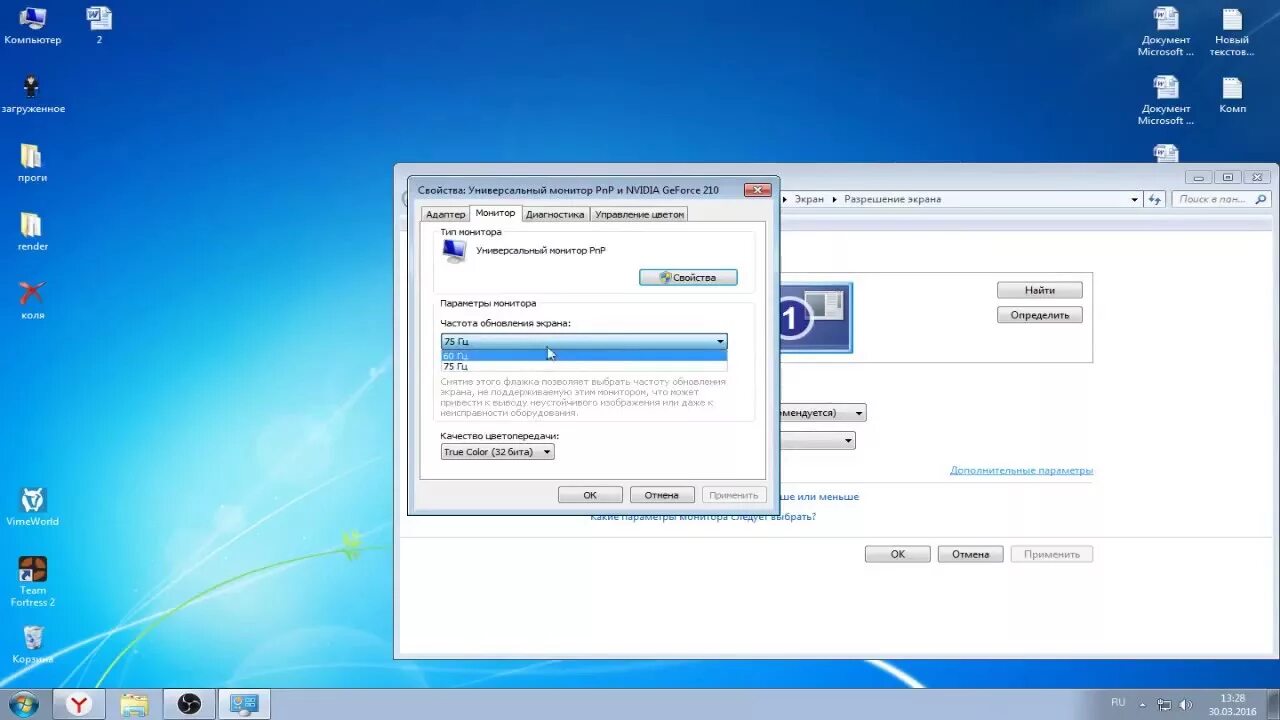Choose 75 Гц in the refresh list
This screenshot has width=1280, height=720.
tap(584, 366)
